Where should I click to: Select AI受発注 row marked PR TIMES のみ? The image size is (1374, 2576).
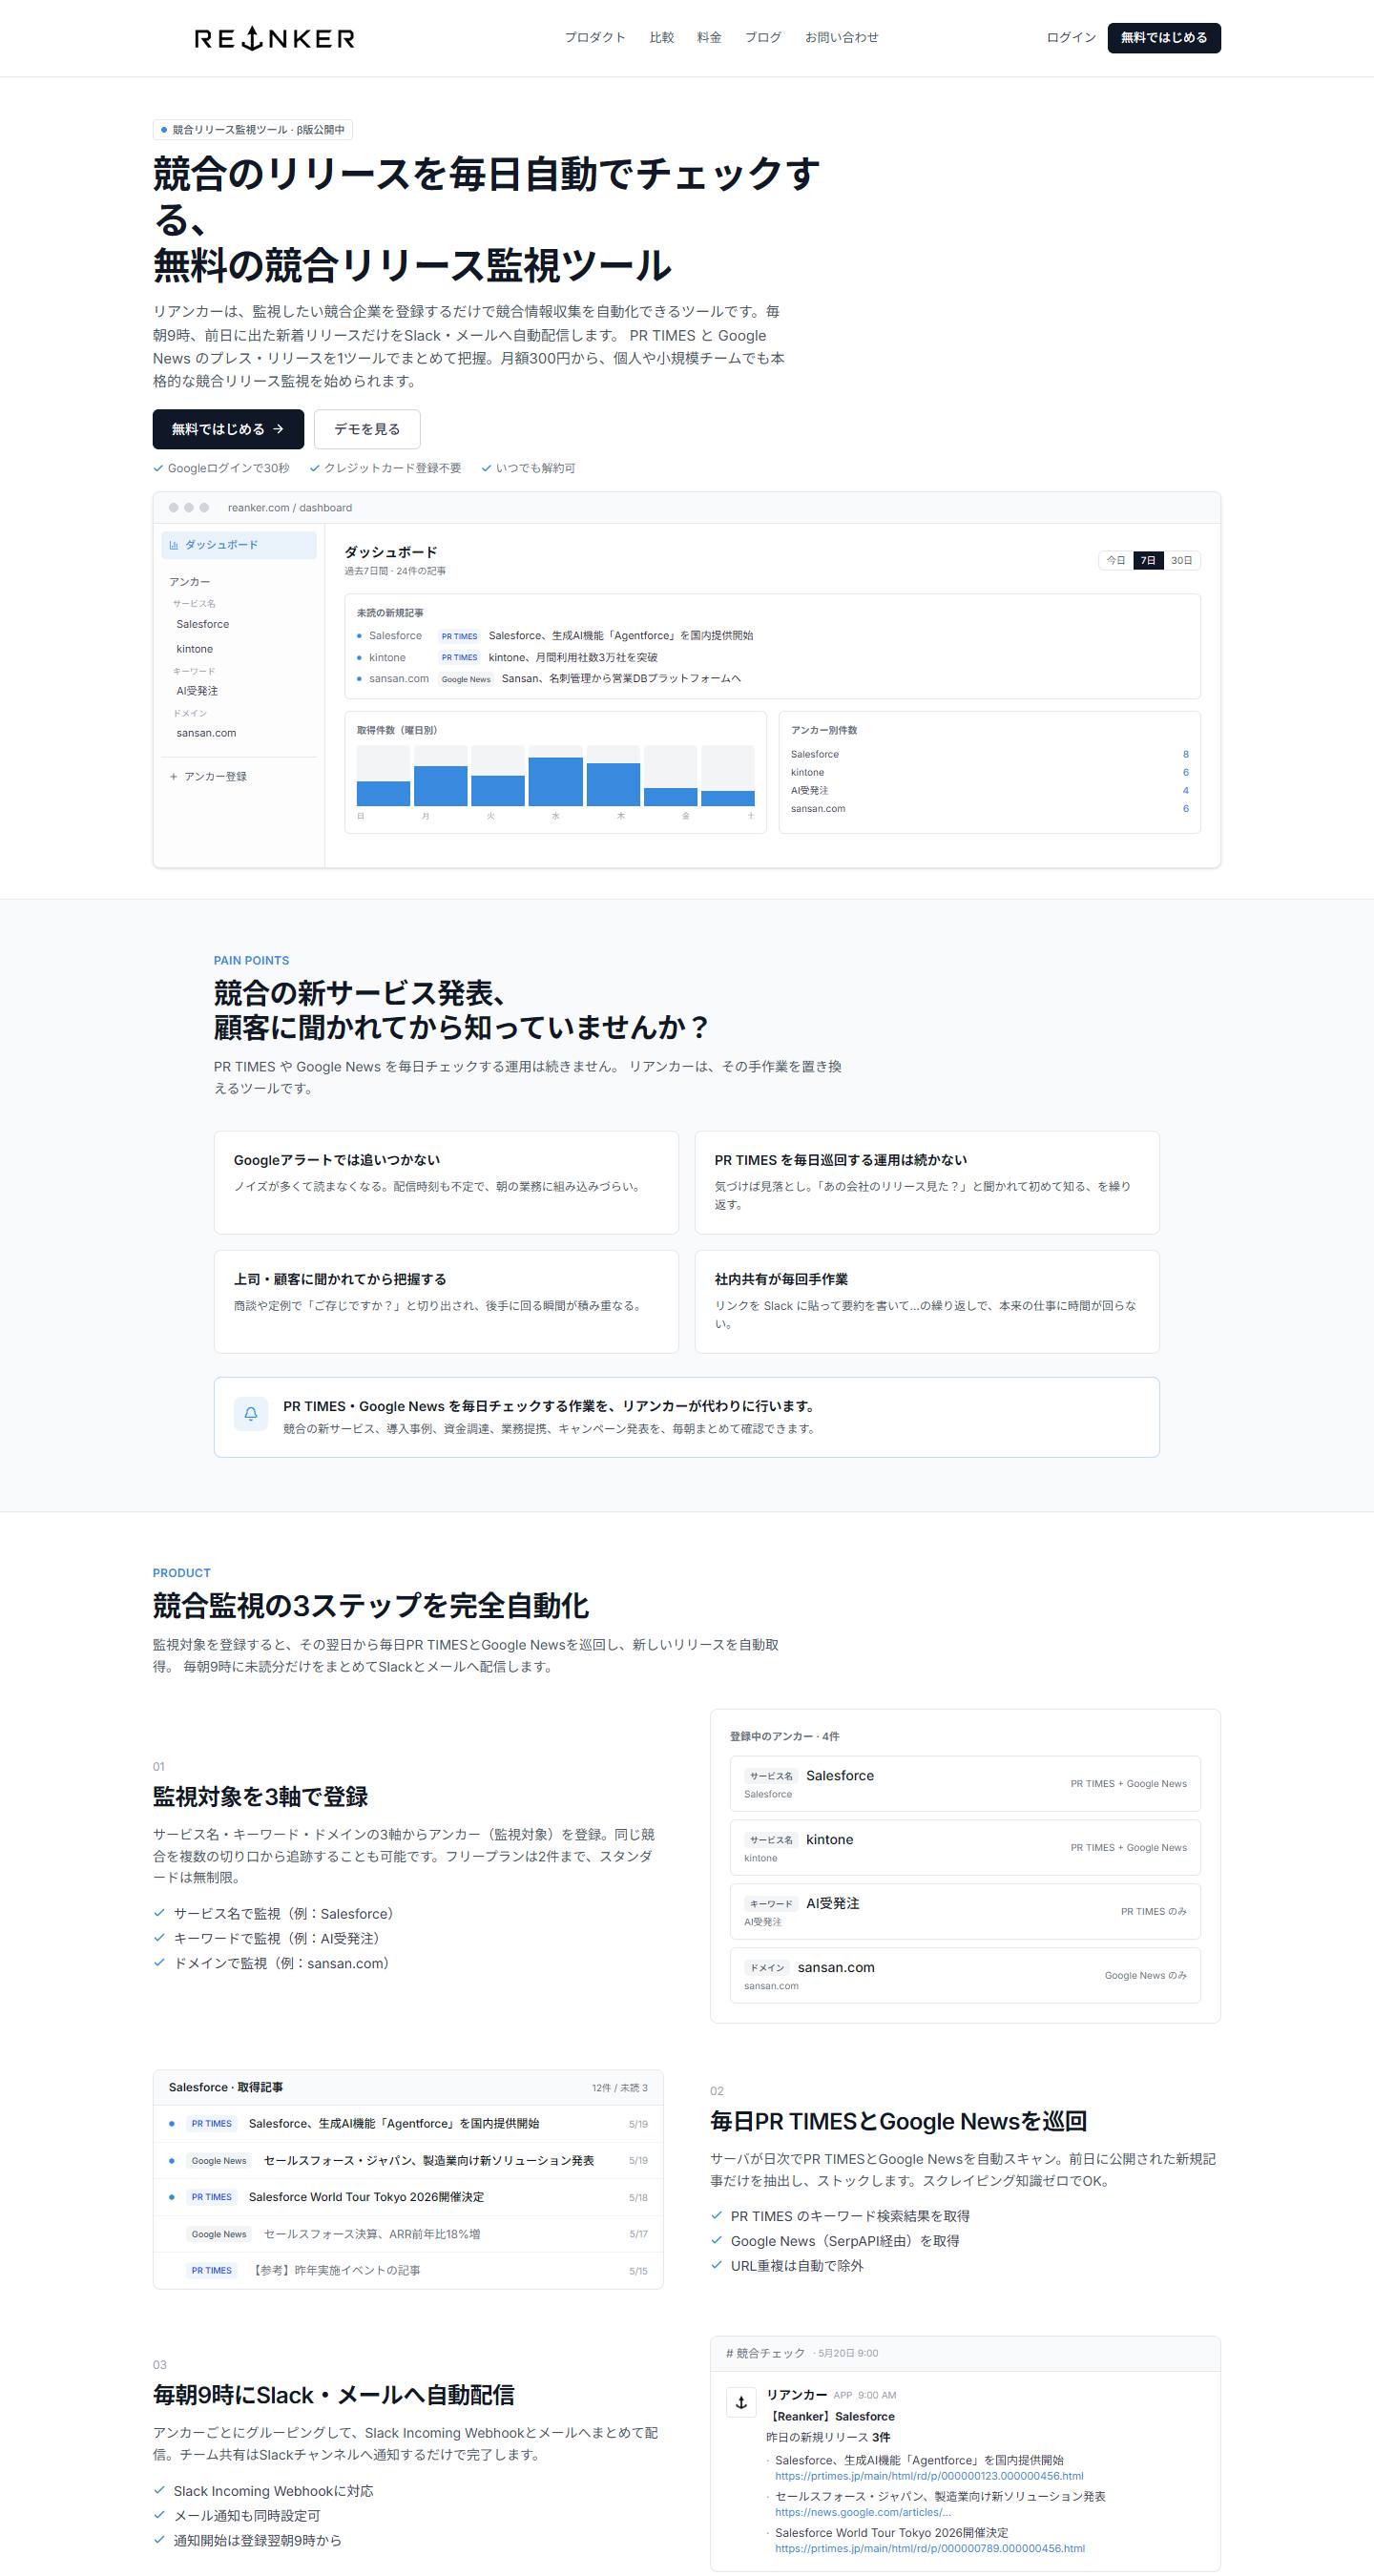pos(965,1912)
